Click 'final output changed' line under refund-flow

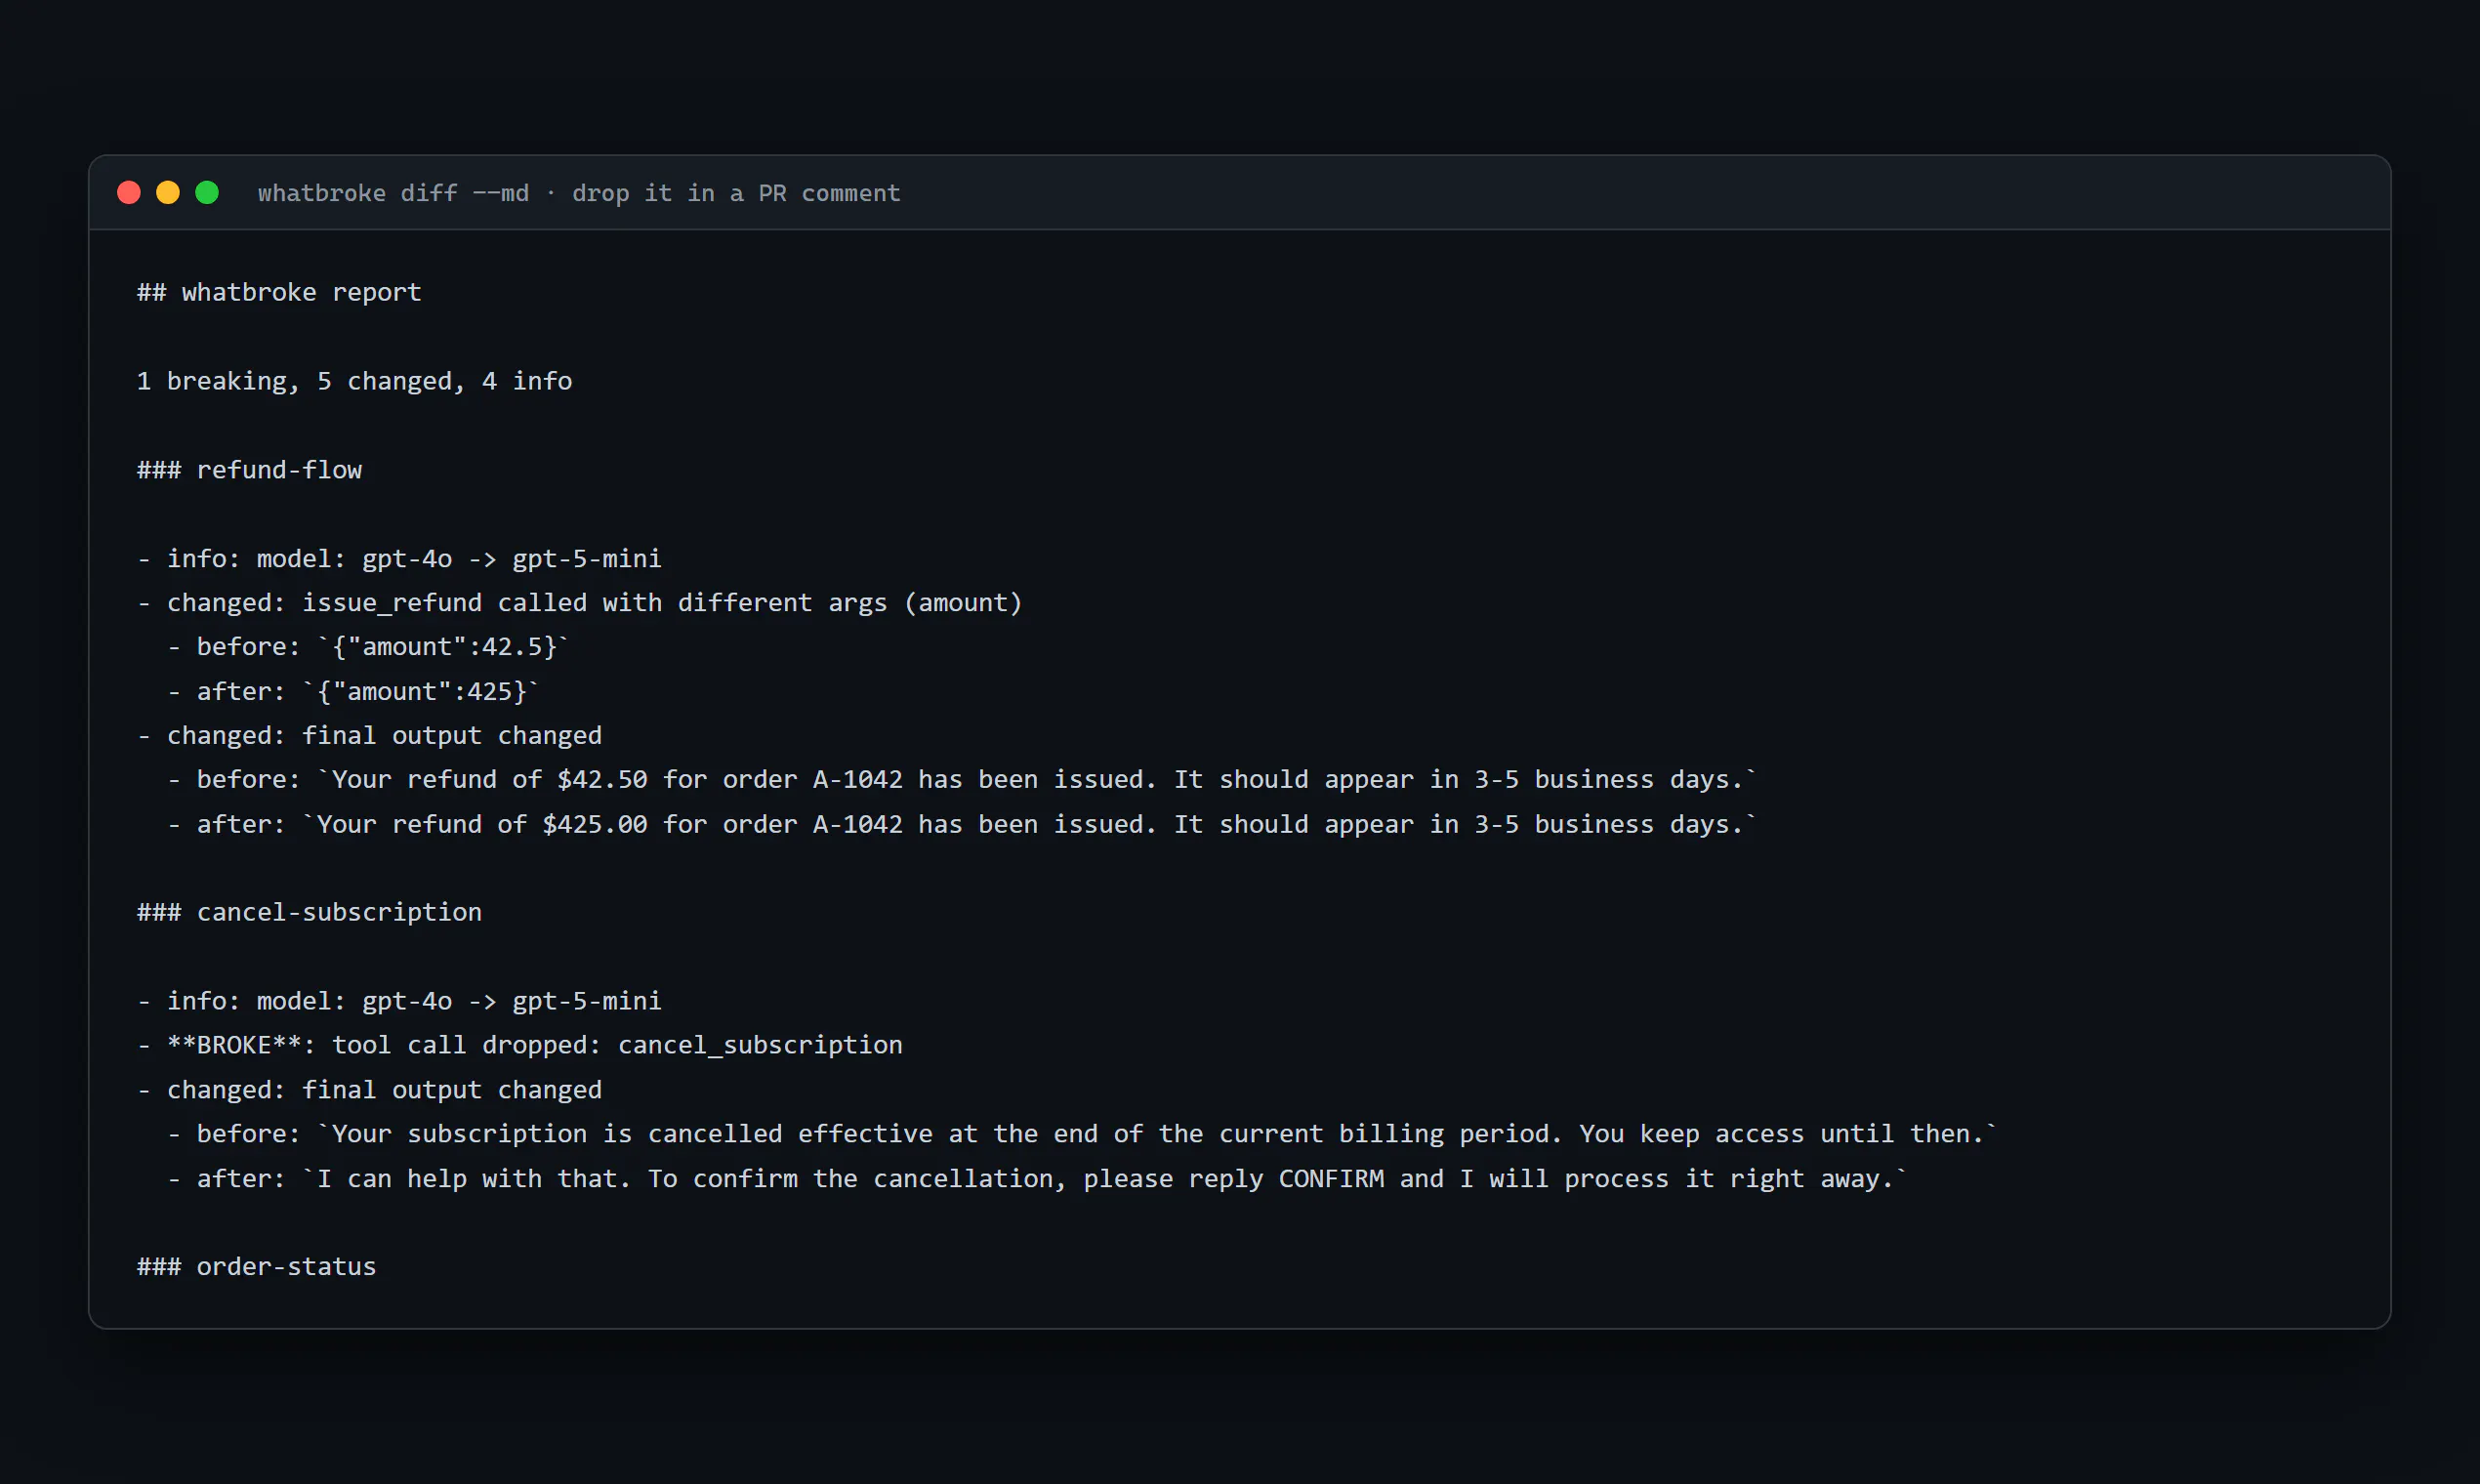point(369,735)
